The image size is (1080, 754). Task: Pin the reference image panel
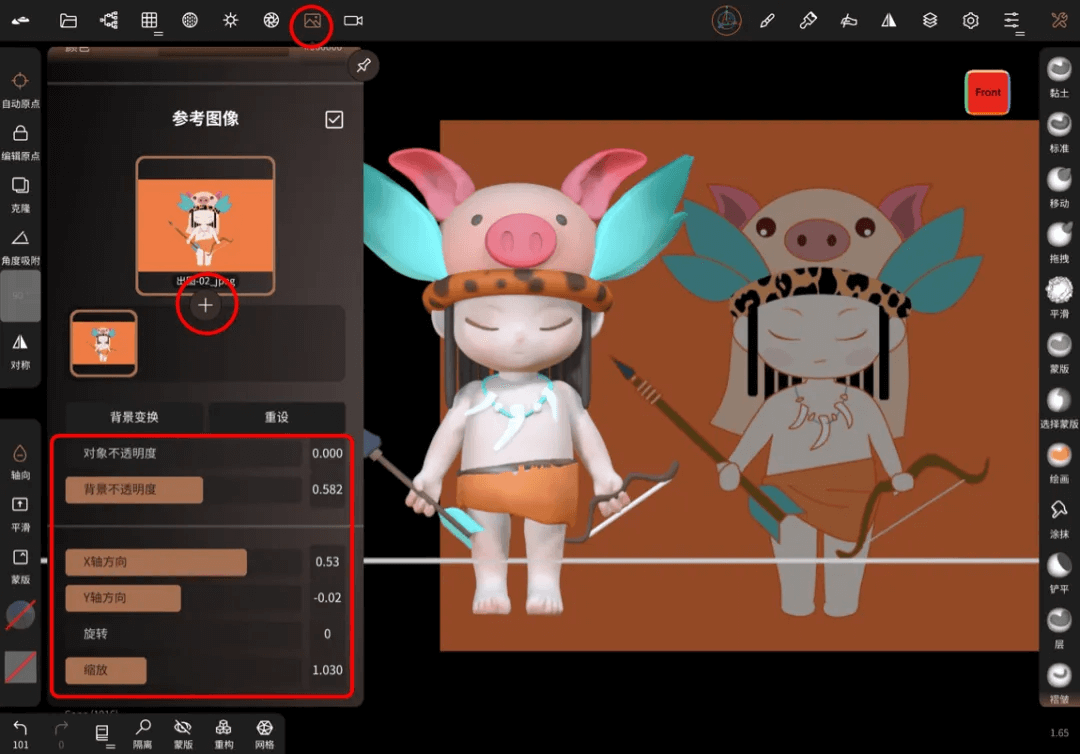(x=363, y=65)
